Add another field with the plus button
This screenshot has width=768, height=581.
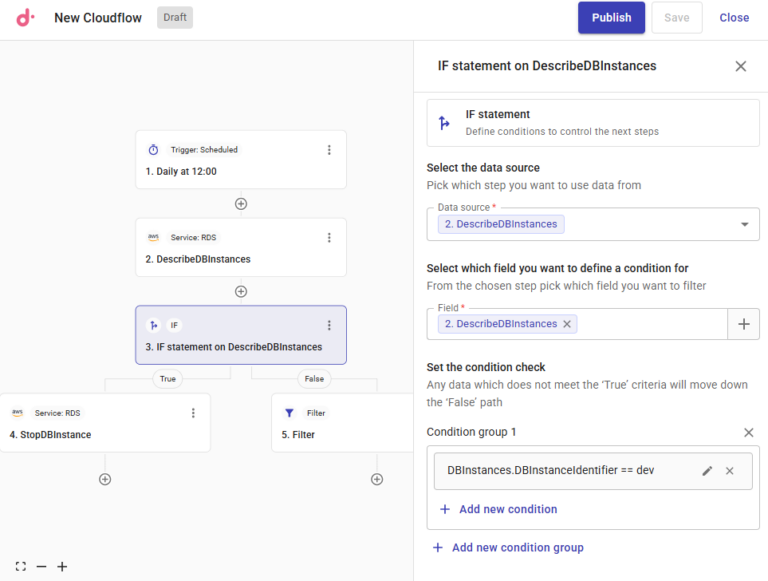(x=744, y=324)
